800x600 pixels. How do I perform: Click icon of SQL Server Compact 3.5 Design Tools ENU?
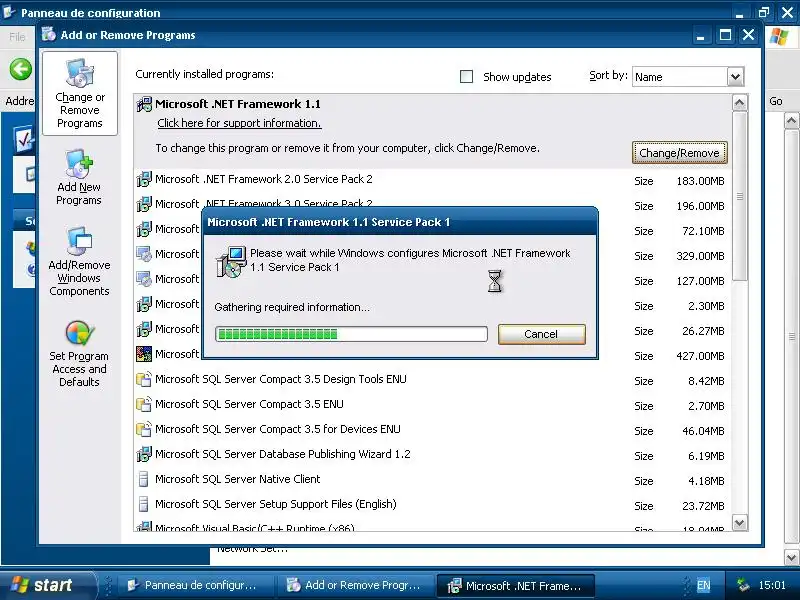click(x=144, y=379)
